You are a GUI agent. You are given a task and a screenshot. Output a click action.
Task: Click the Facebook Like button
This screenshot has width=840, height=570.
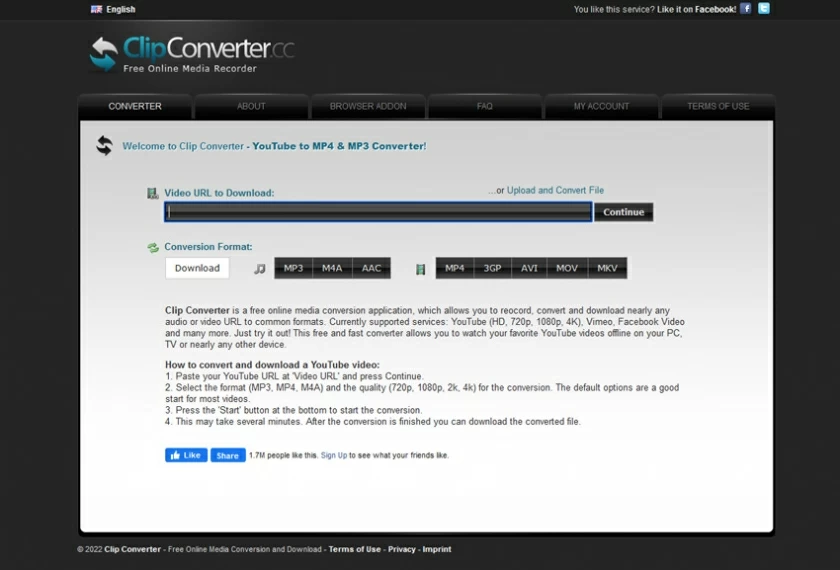click(x=186, y=455)
